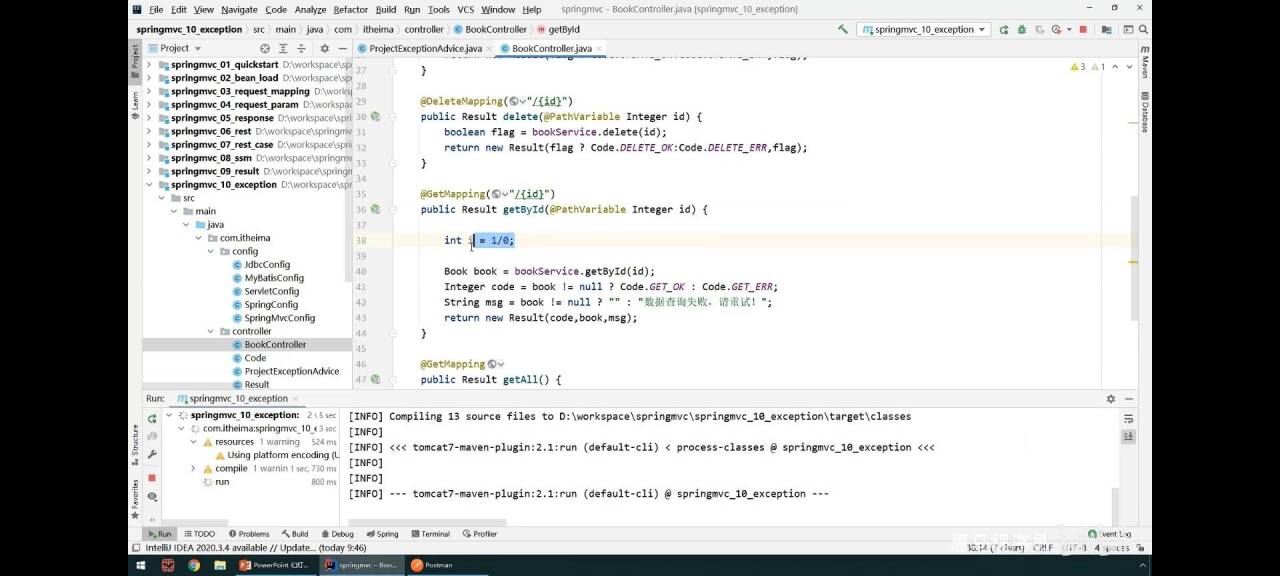Open Postman from the Windows taskbar
Screen dimensions: 1280x576
[432, 565]
